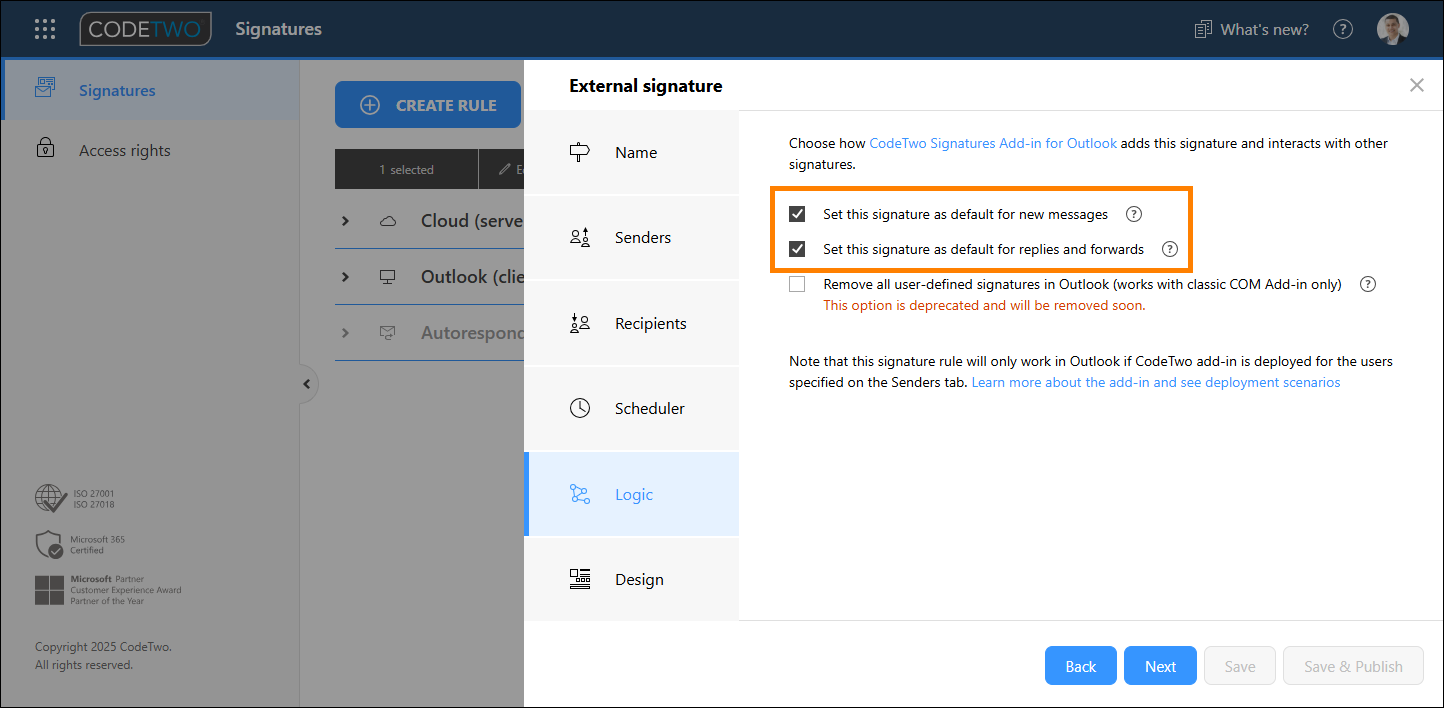Screen dimensions: 1444x708
Task: Open the user profile avatar menu
Action: [x=1392, y=29]
